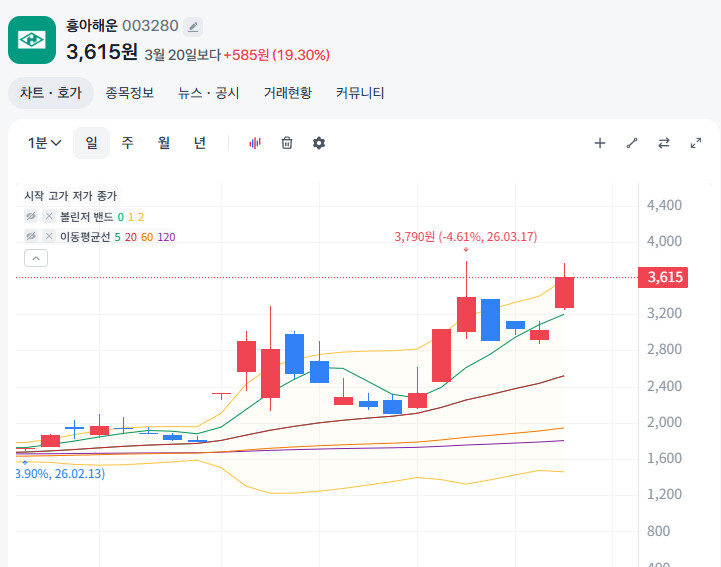
Task: Click the 120 moving average period label
Action: point(166,237)
